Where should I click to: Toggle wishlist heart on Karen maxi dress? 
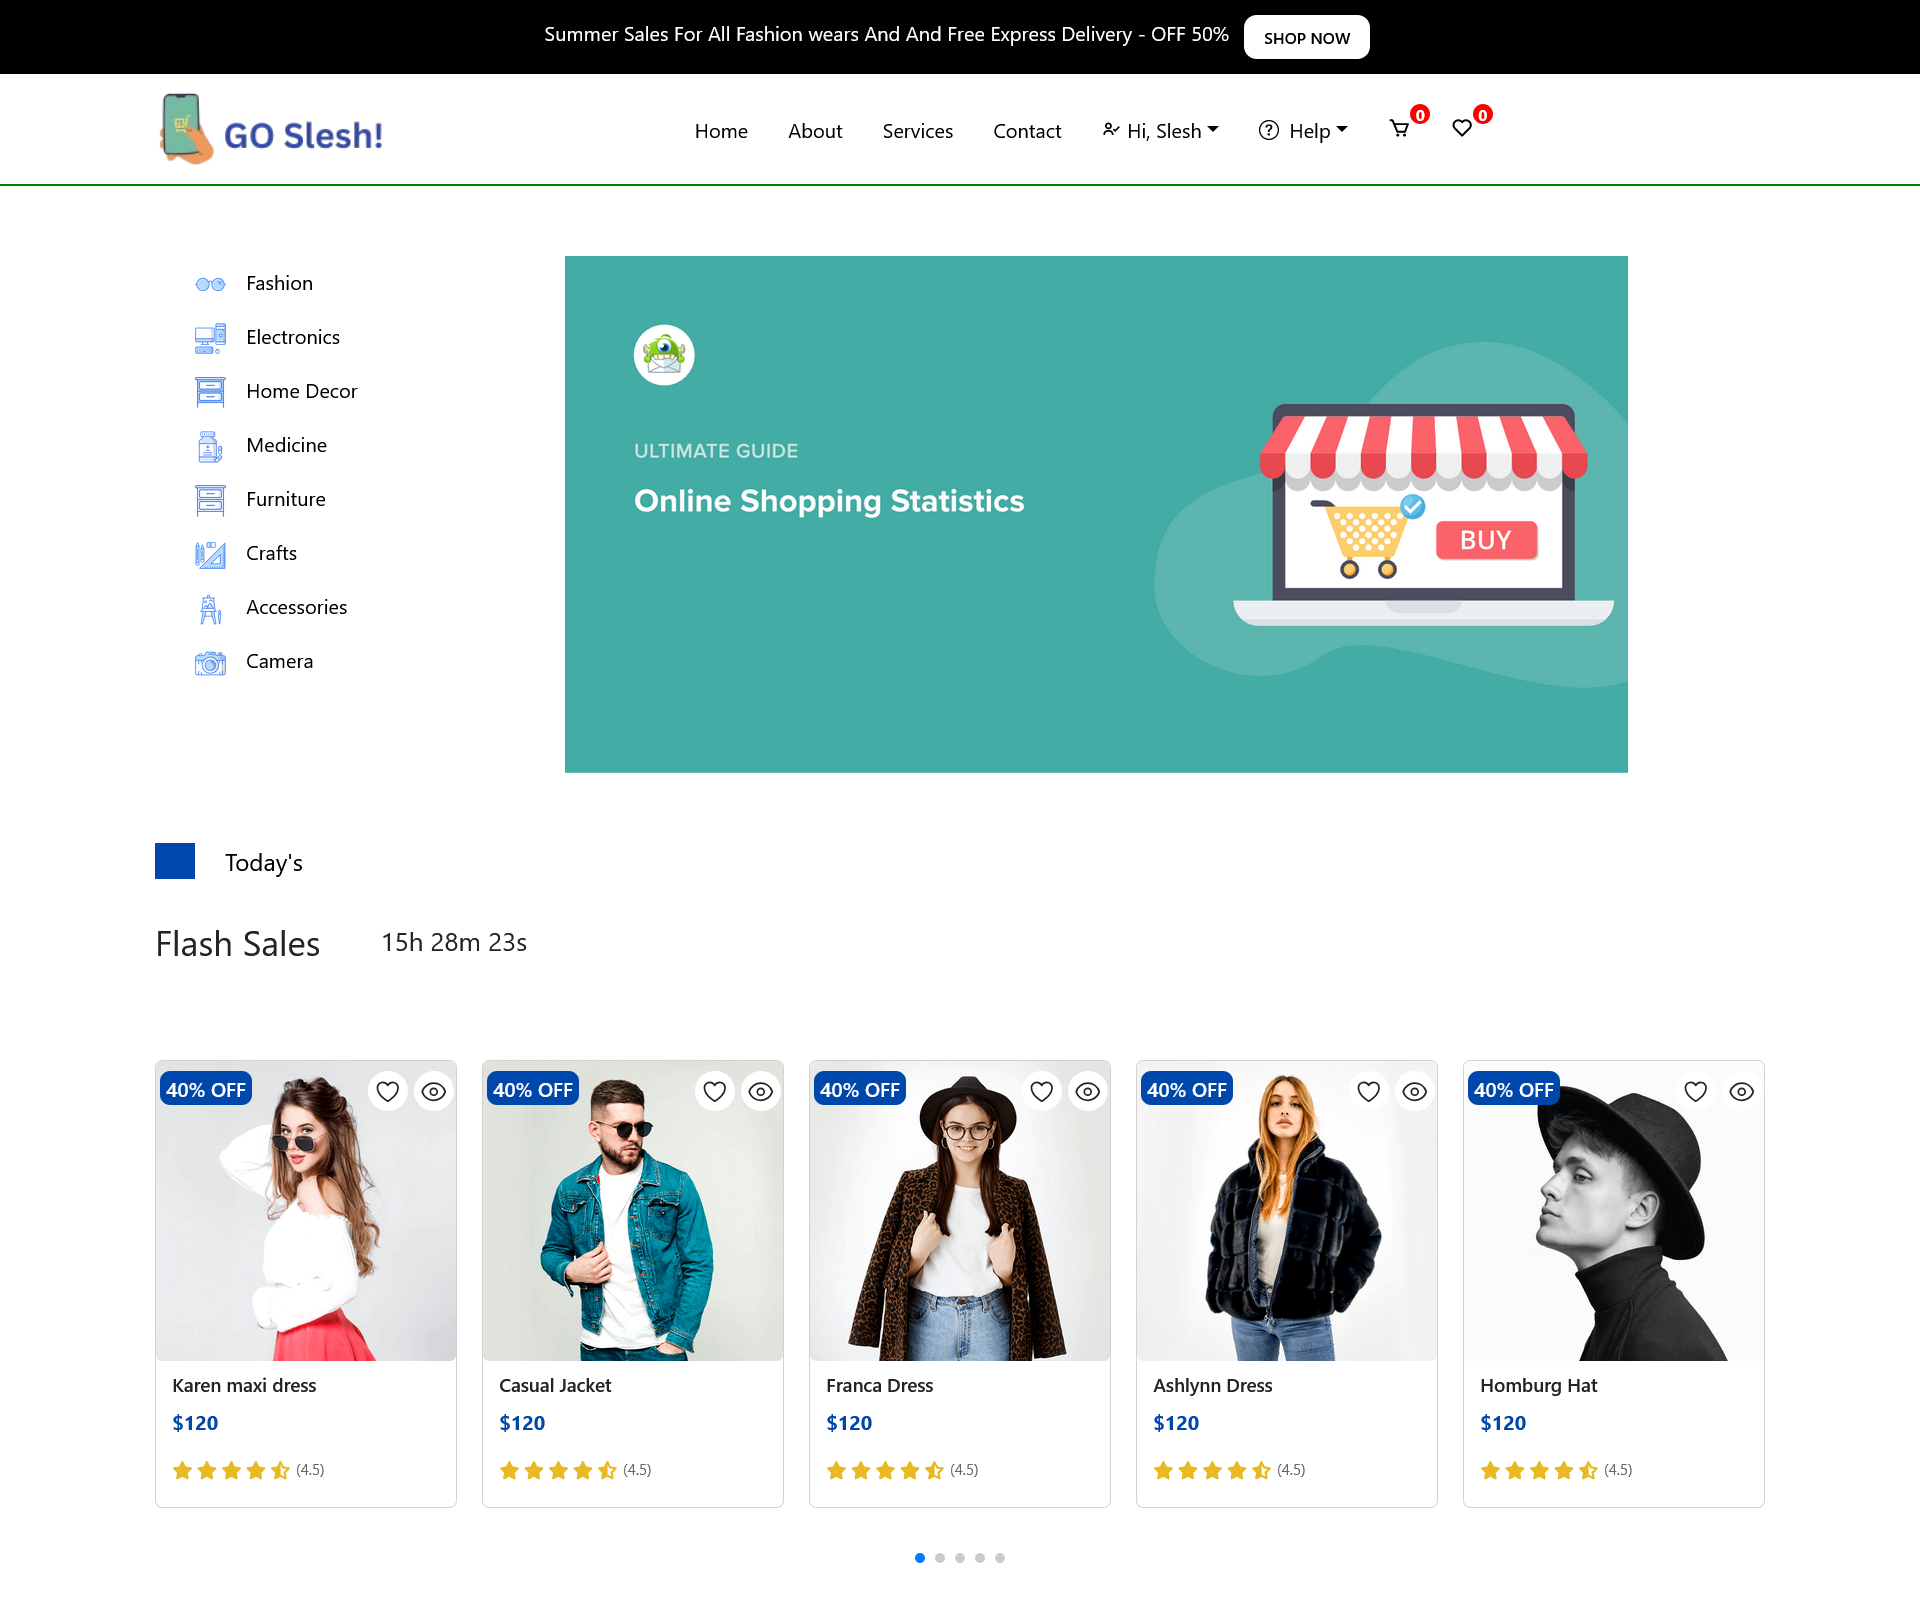(x=388, y=1092)
